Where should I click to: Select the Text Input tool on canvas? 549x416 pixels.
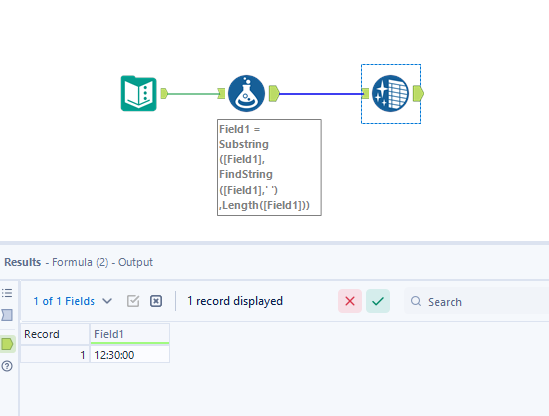click(x=139, y=93)
